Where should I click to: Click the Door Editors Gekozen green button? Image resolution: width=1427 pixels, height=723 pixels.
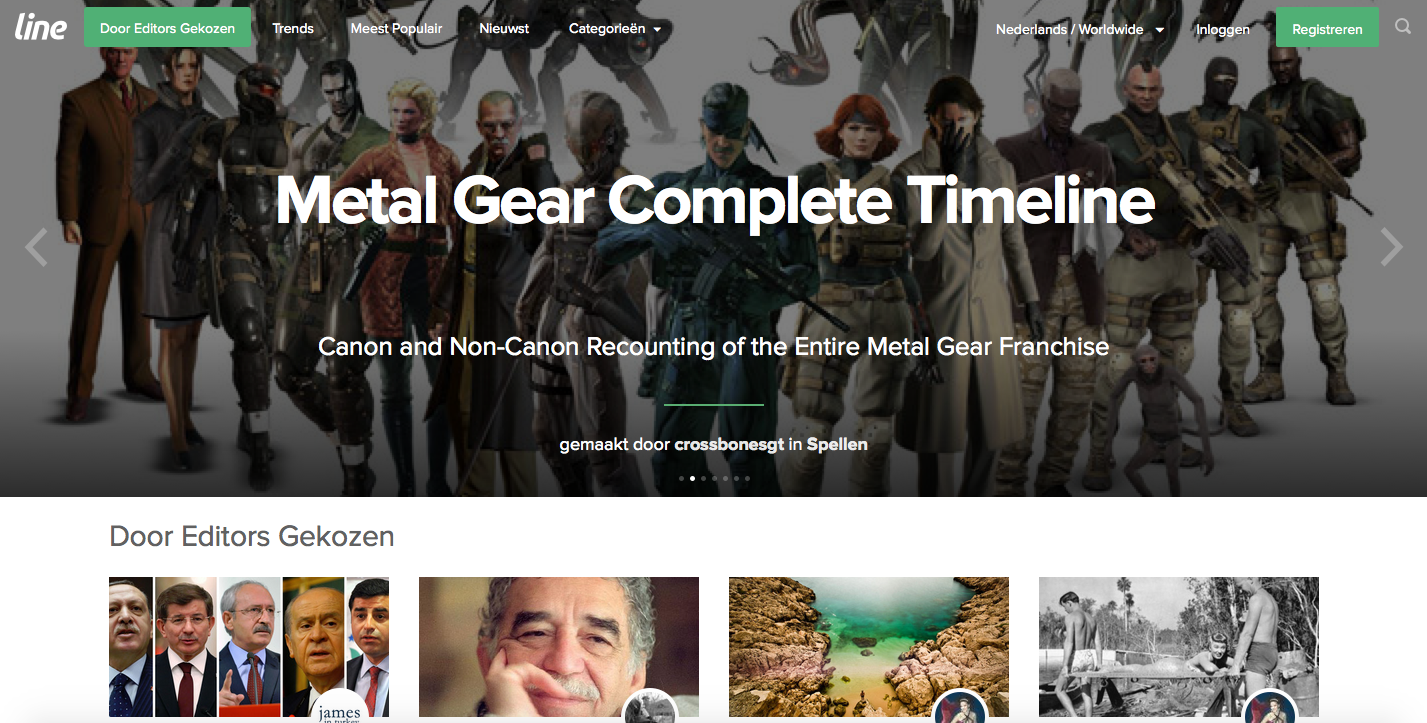coord(167,28)
